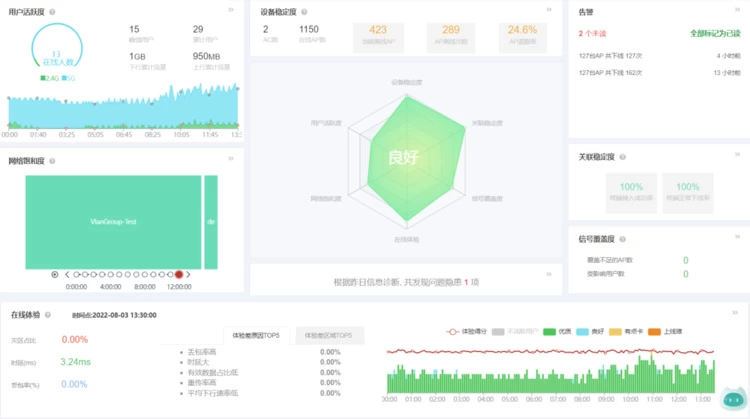Toggle the 2.4G legend in user activity chart

click(48, 77)
